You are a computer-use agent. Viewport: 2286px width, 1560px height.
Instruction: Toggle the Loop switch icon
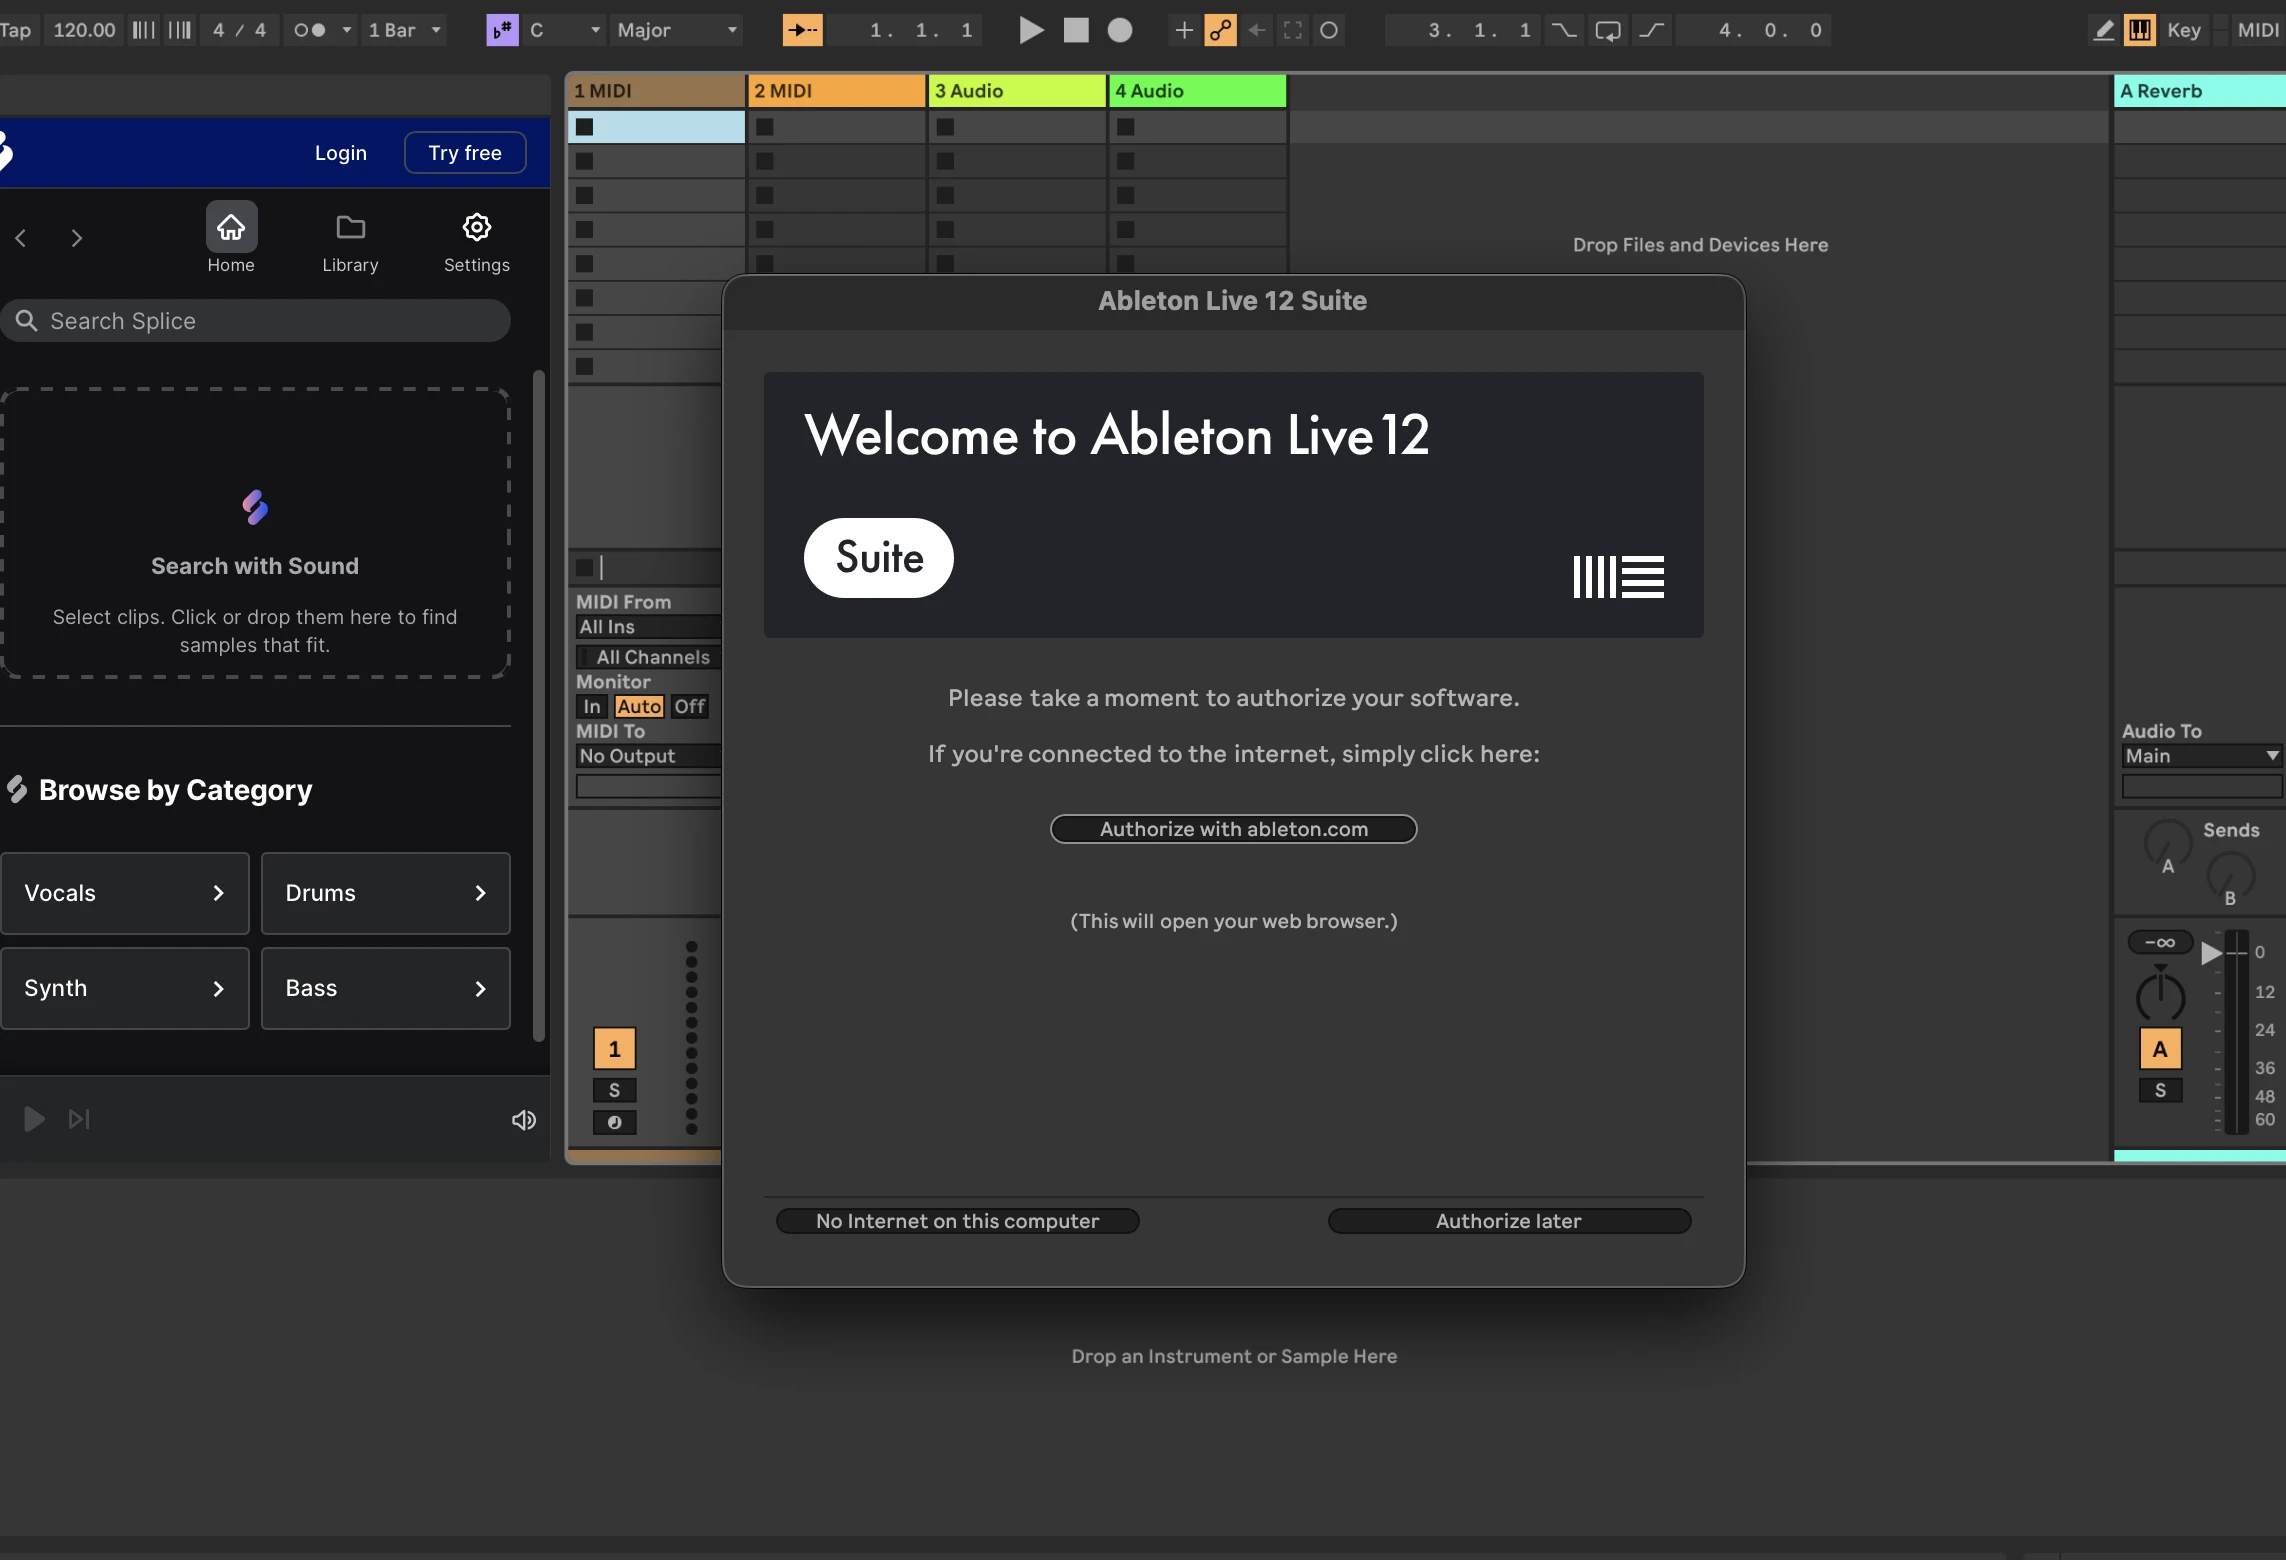(x=1608, y=30)
